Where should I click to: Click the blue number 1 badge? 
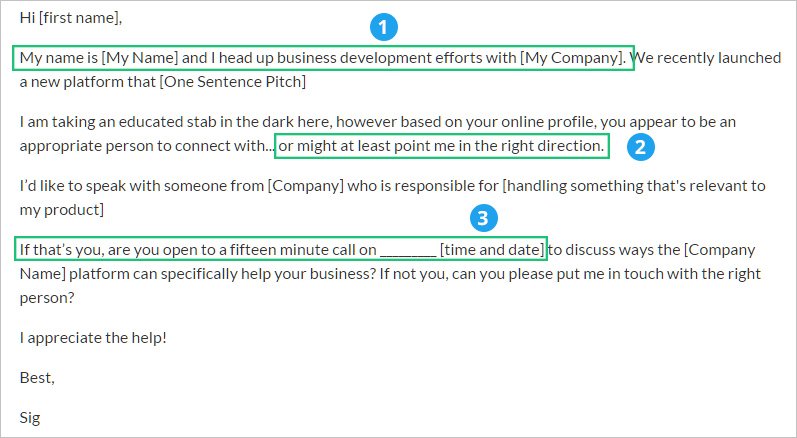coord(383,27)
